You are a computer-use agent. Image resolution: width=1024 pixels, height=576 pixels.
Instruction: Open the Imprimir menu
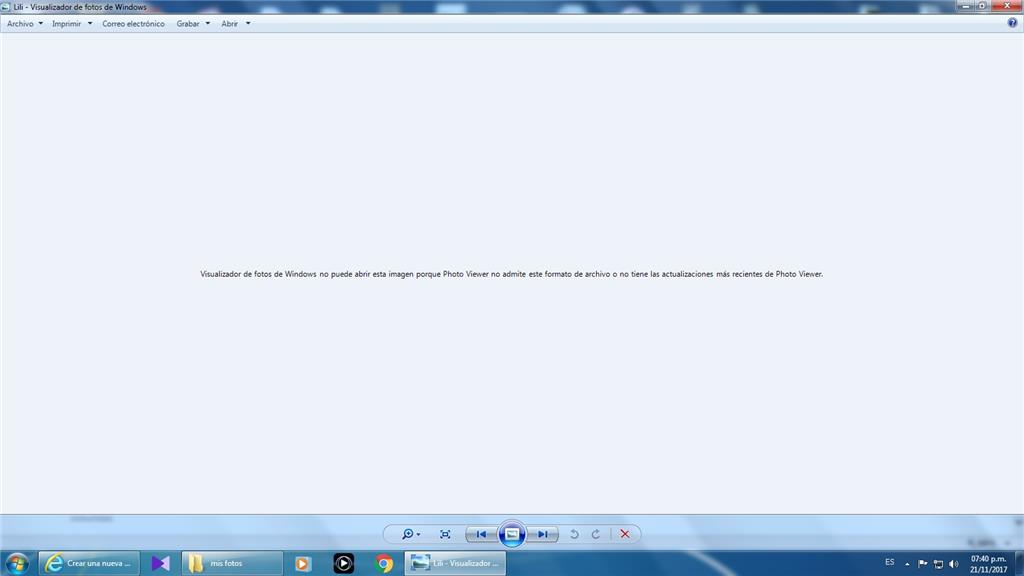point(67,24)
